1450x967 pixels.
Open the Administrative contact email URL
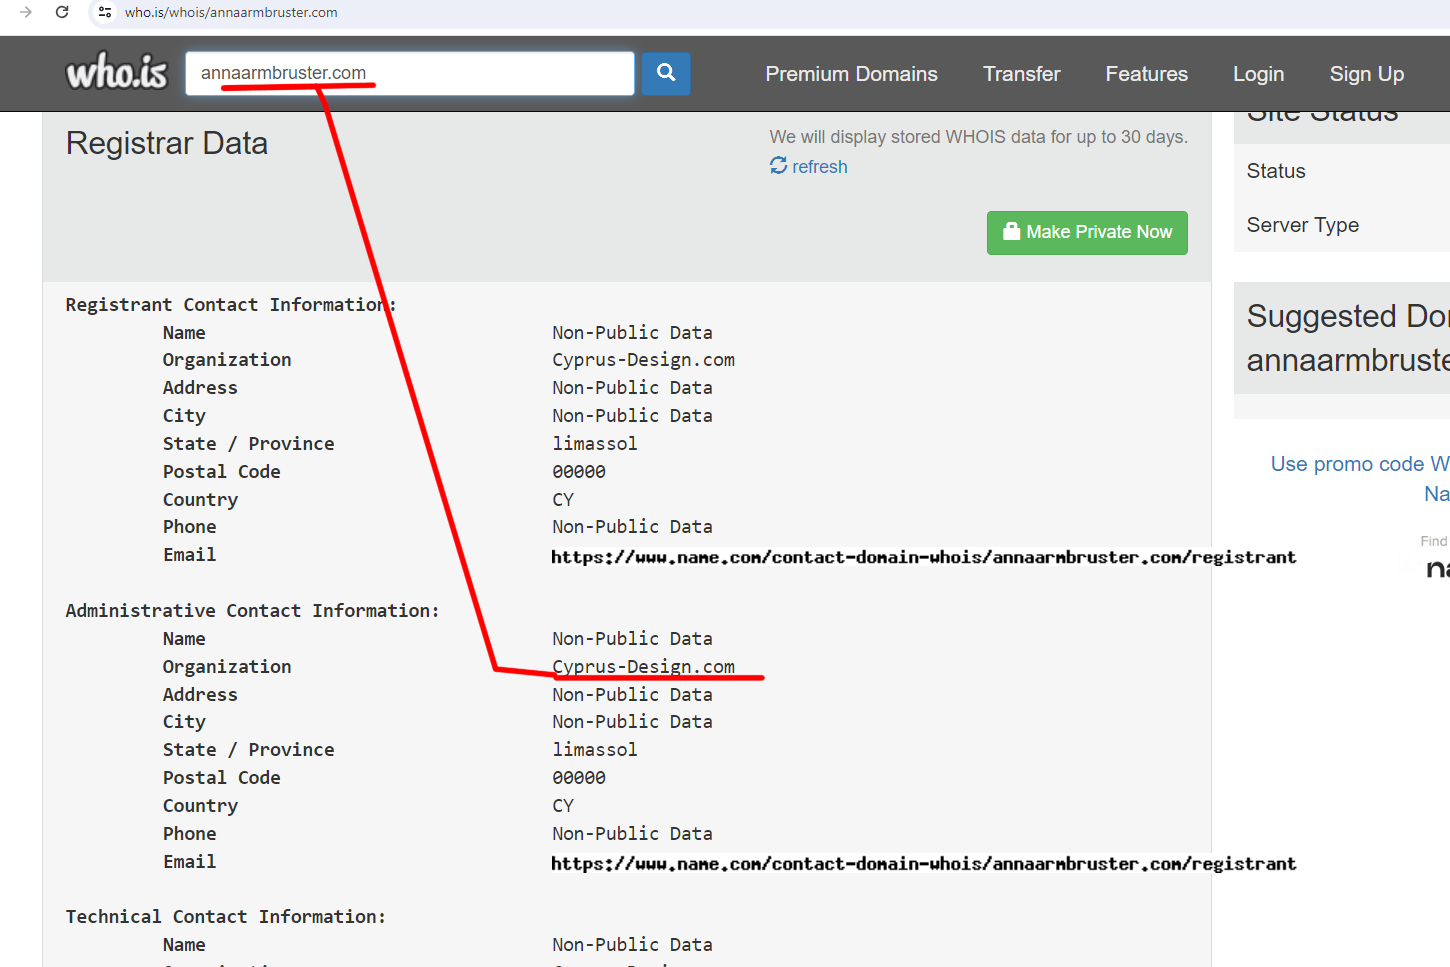[x=923, y=864]
